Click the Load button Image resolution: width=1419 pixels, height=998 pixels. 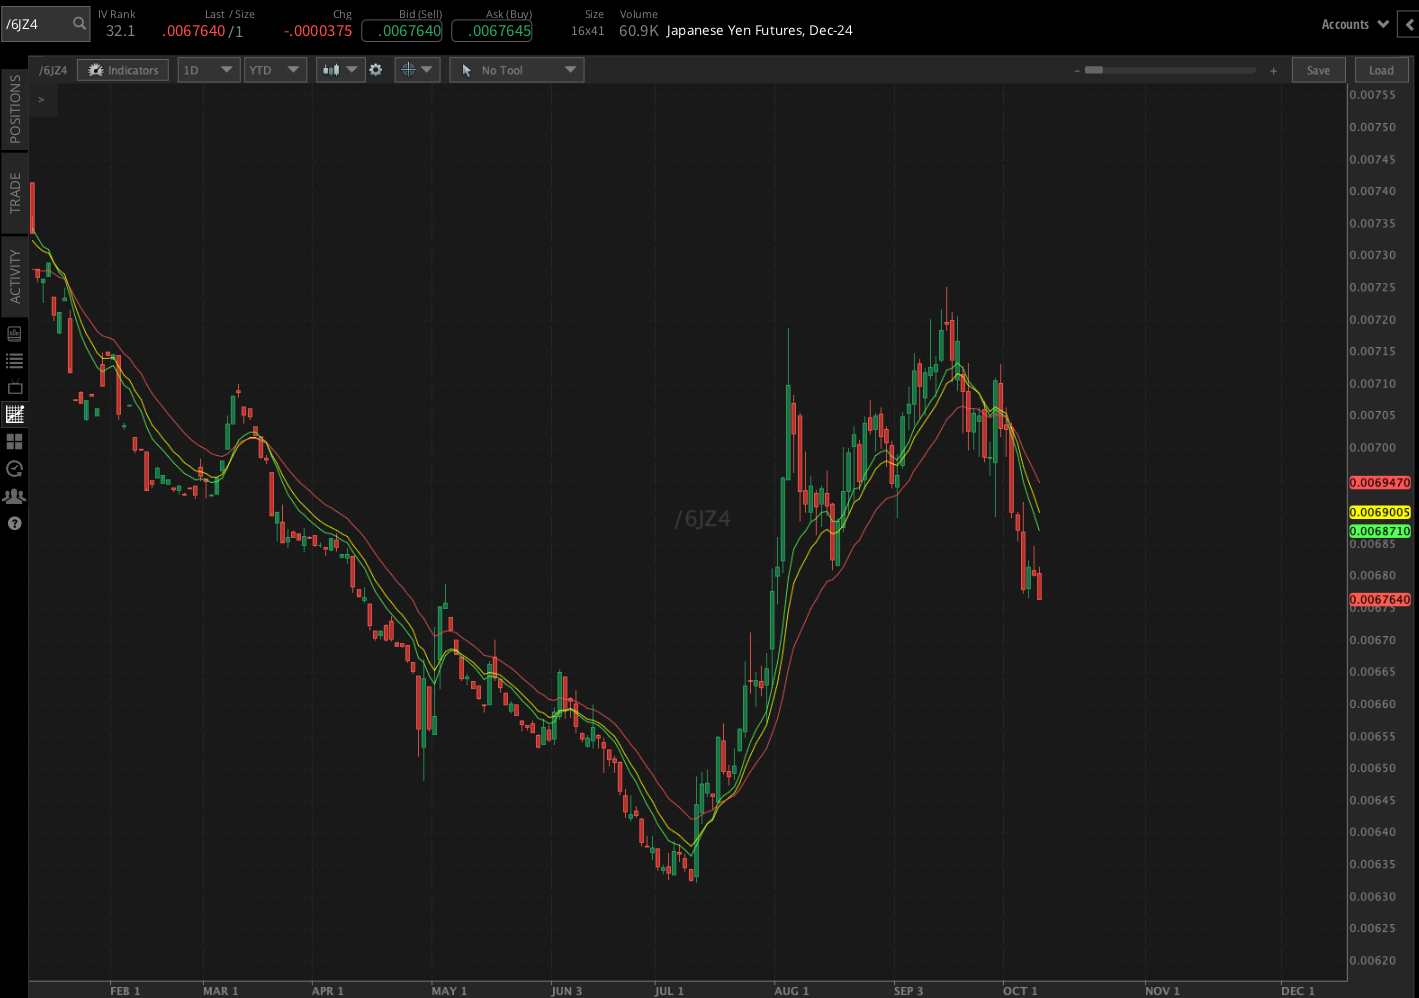coord(1381,69)
